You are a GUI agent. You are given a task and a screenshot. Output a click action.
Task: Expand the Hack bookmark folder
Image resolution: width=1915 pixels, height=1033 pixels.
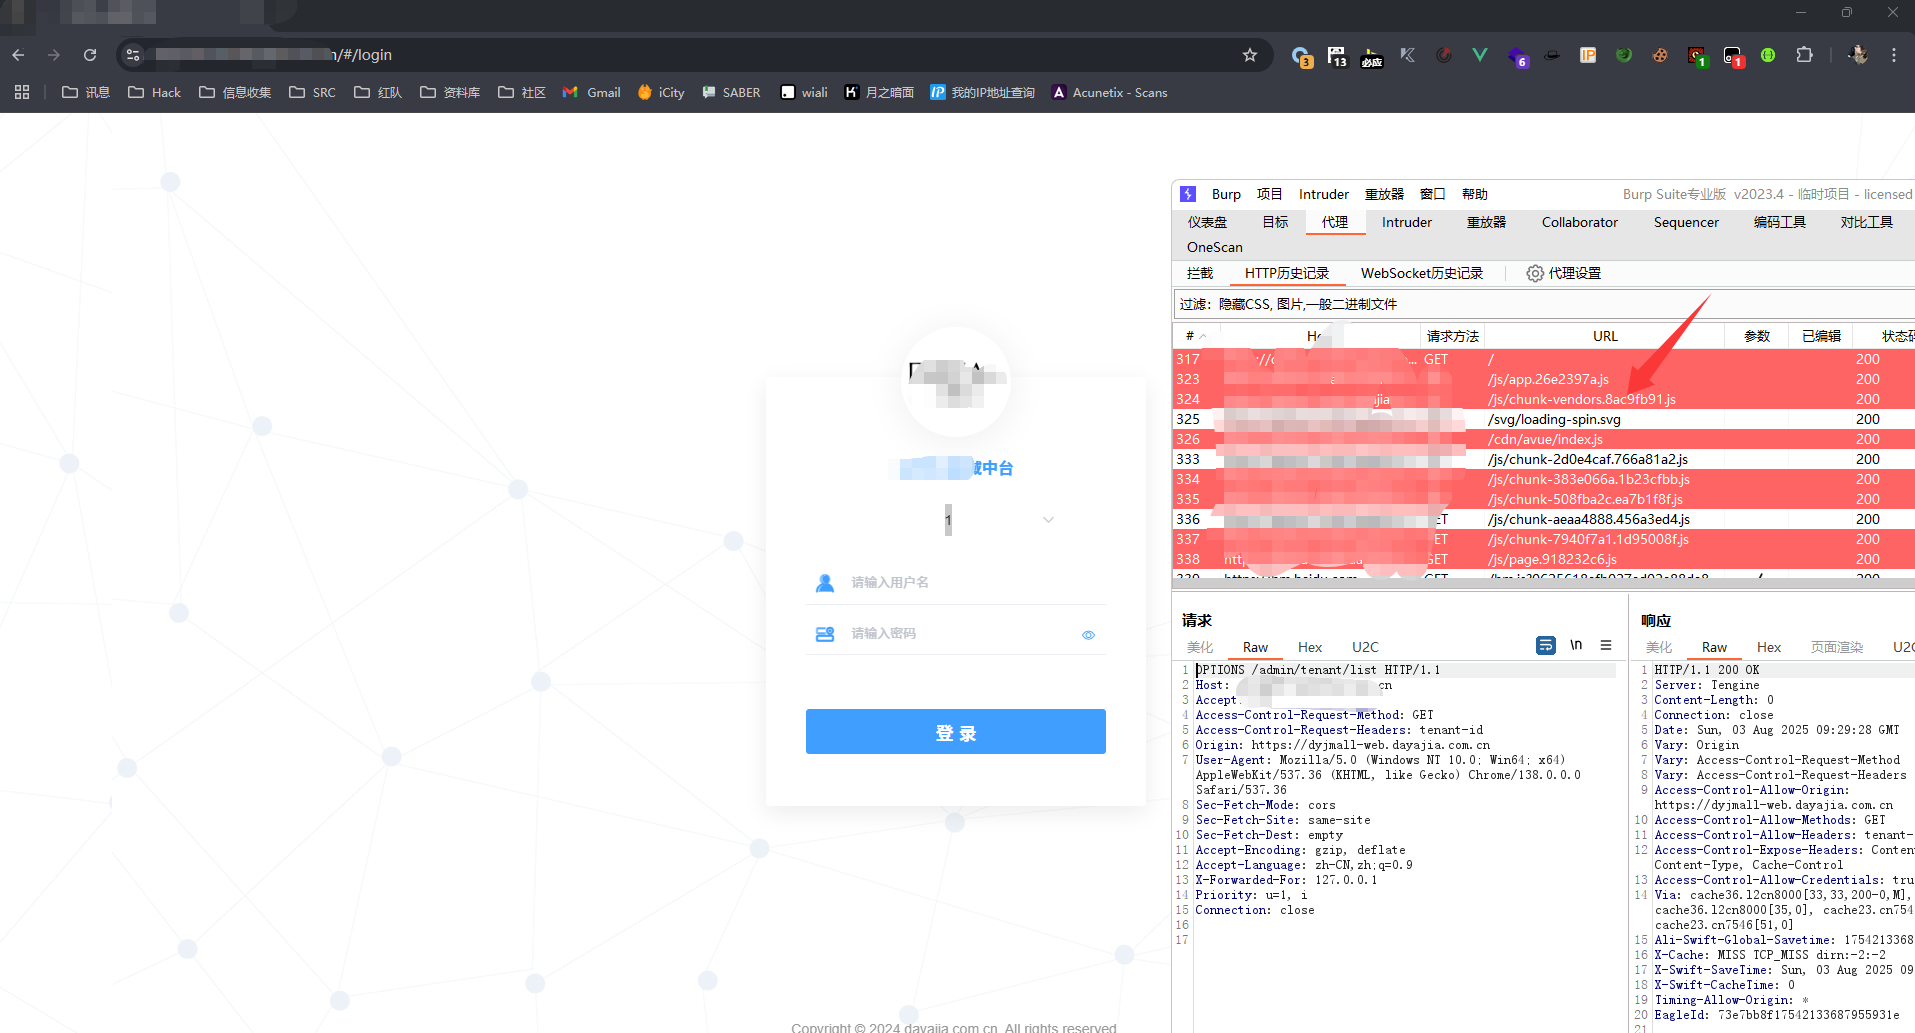tap(154, 92)
